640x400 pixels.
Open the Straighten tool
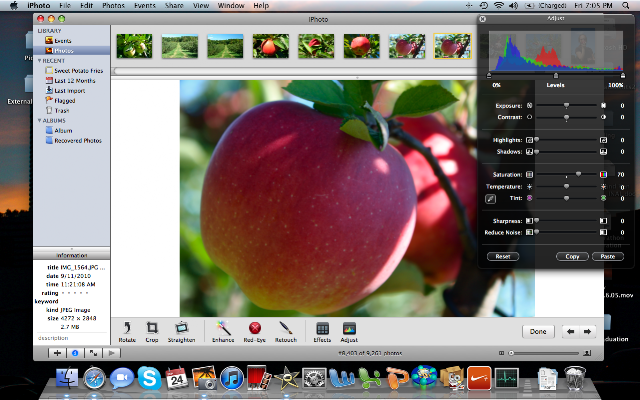click(181, 331)
